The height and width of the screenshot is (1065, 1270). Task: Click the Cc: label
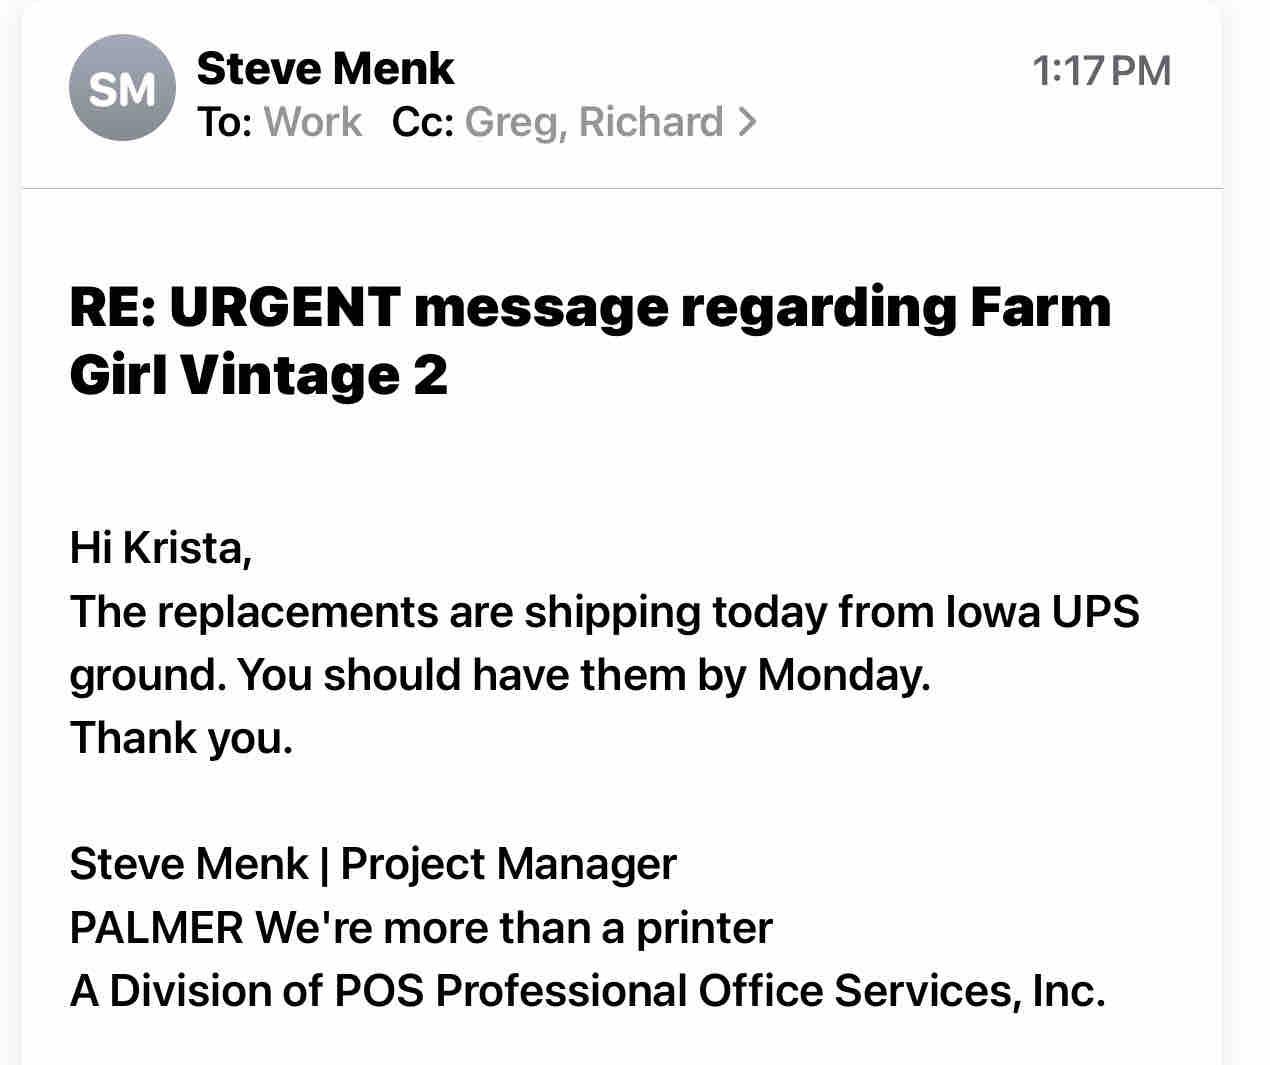(x=423, y=122)
